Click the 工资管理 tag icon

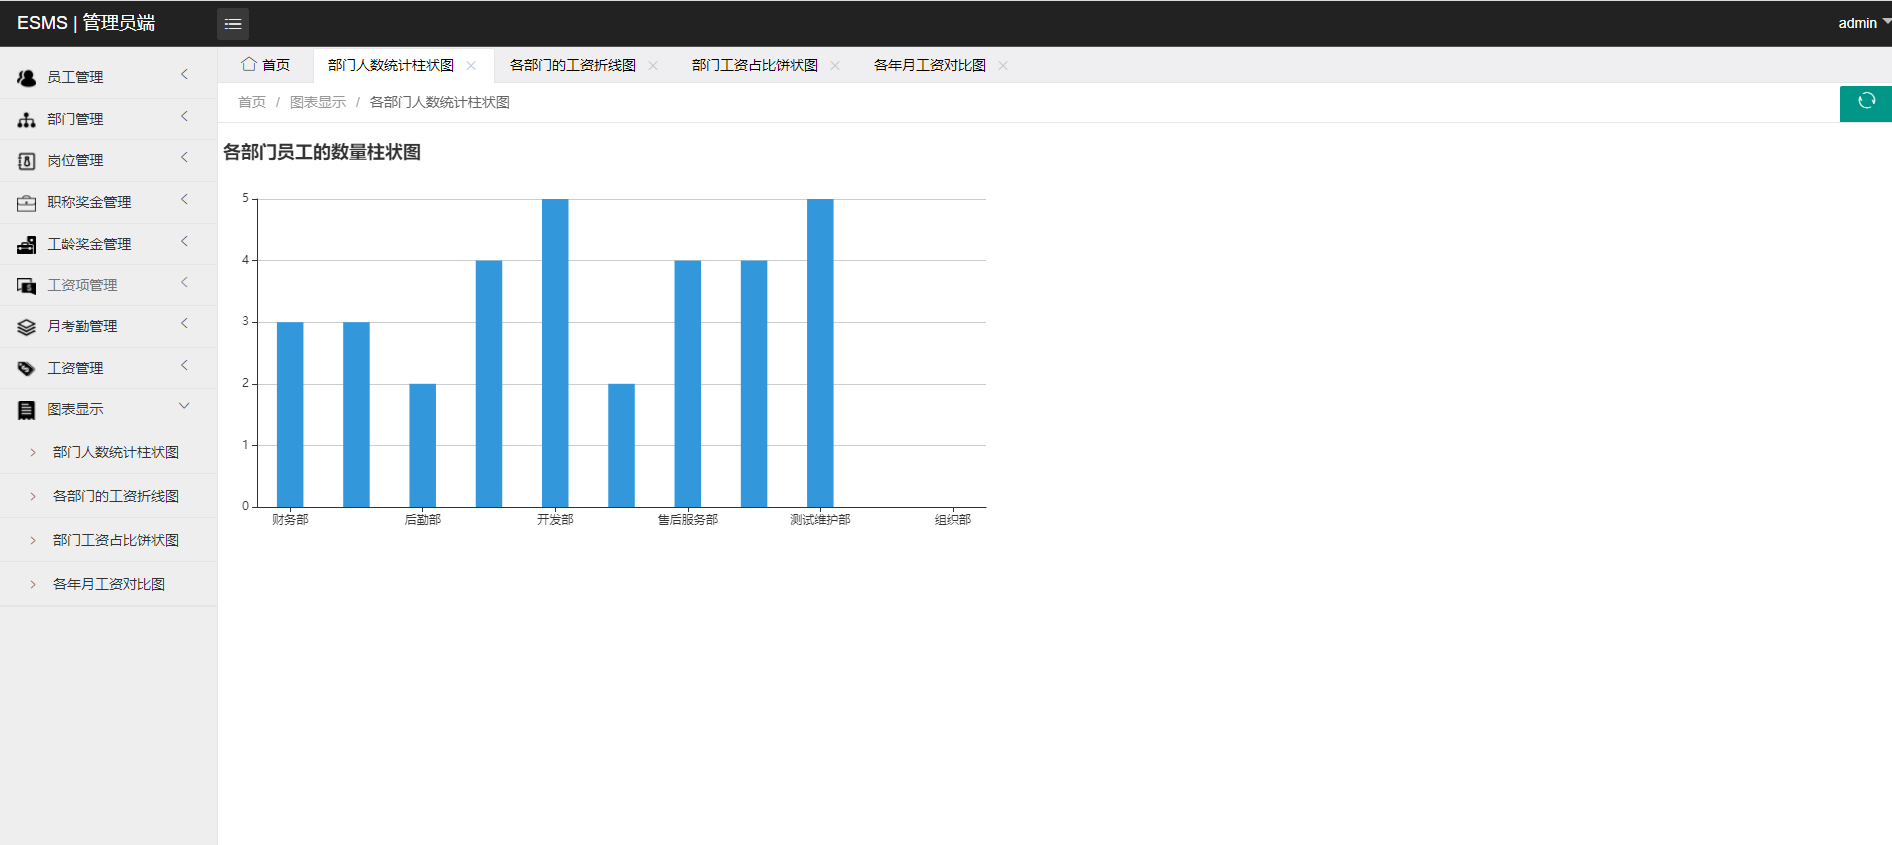click(x=27, y=369)
